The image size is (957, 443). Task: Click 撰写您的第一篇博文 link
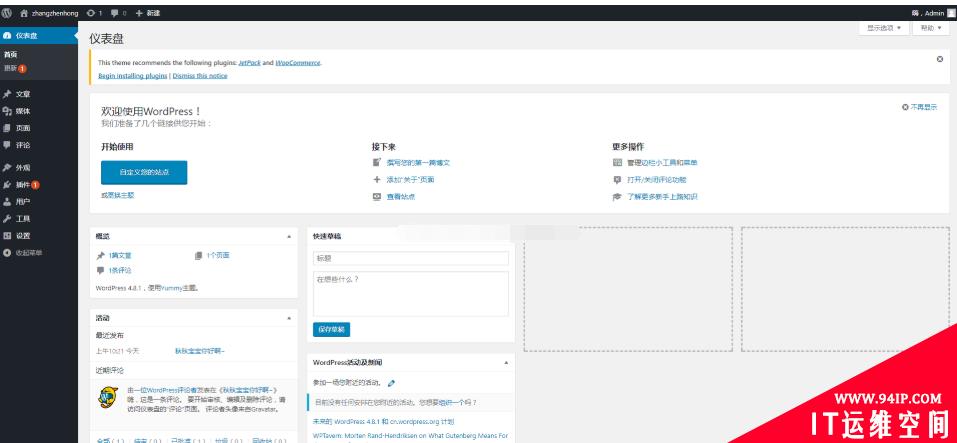(418, 163)
